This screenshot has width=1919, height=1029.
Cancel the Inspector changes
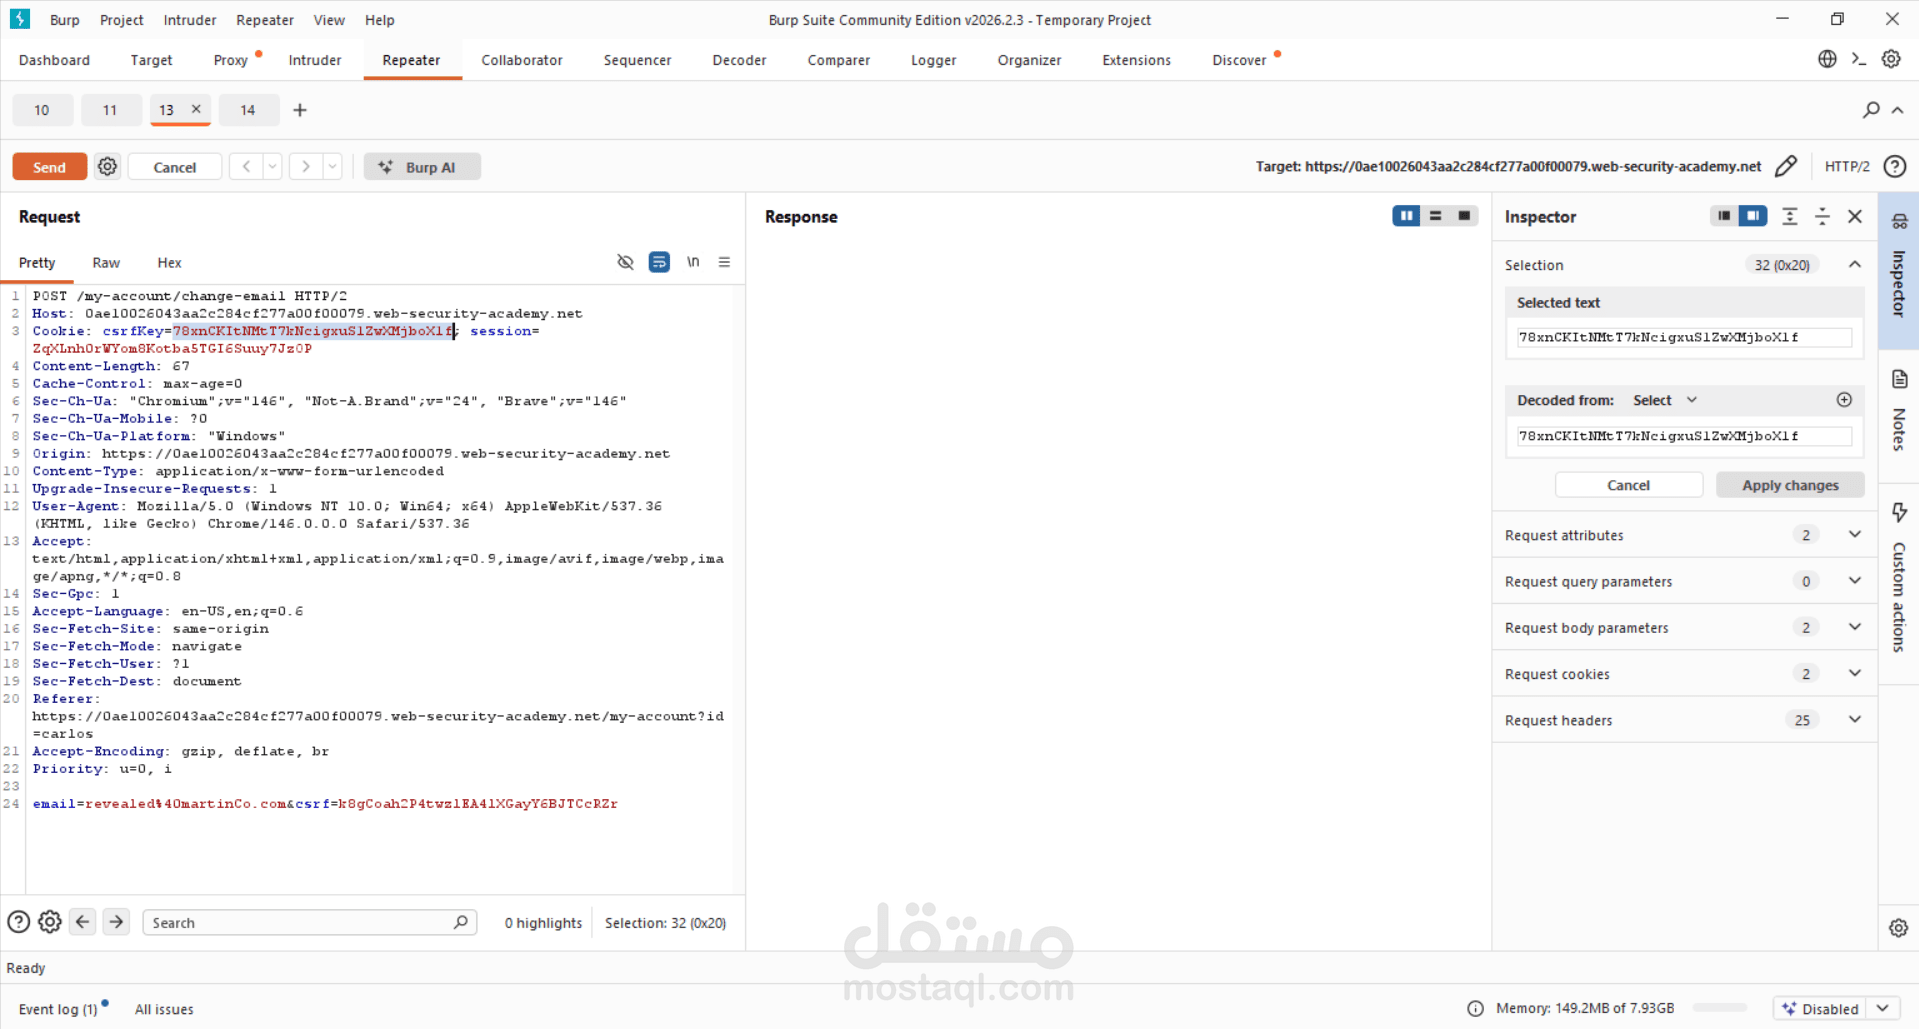[1629, 485]
